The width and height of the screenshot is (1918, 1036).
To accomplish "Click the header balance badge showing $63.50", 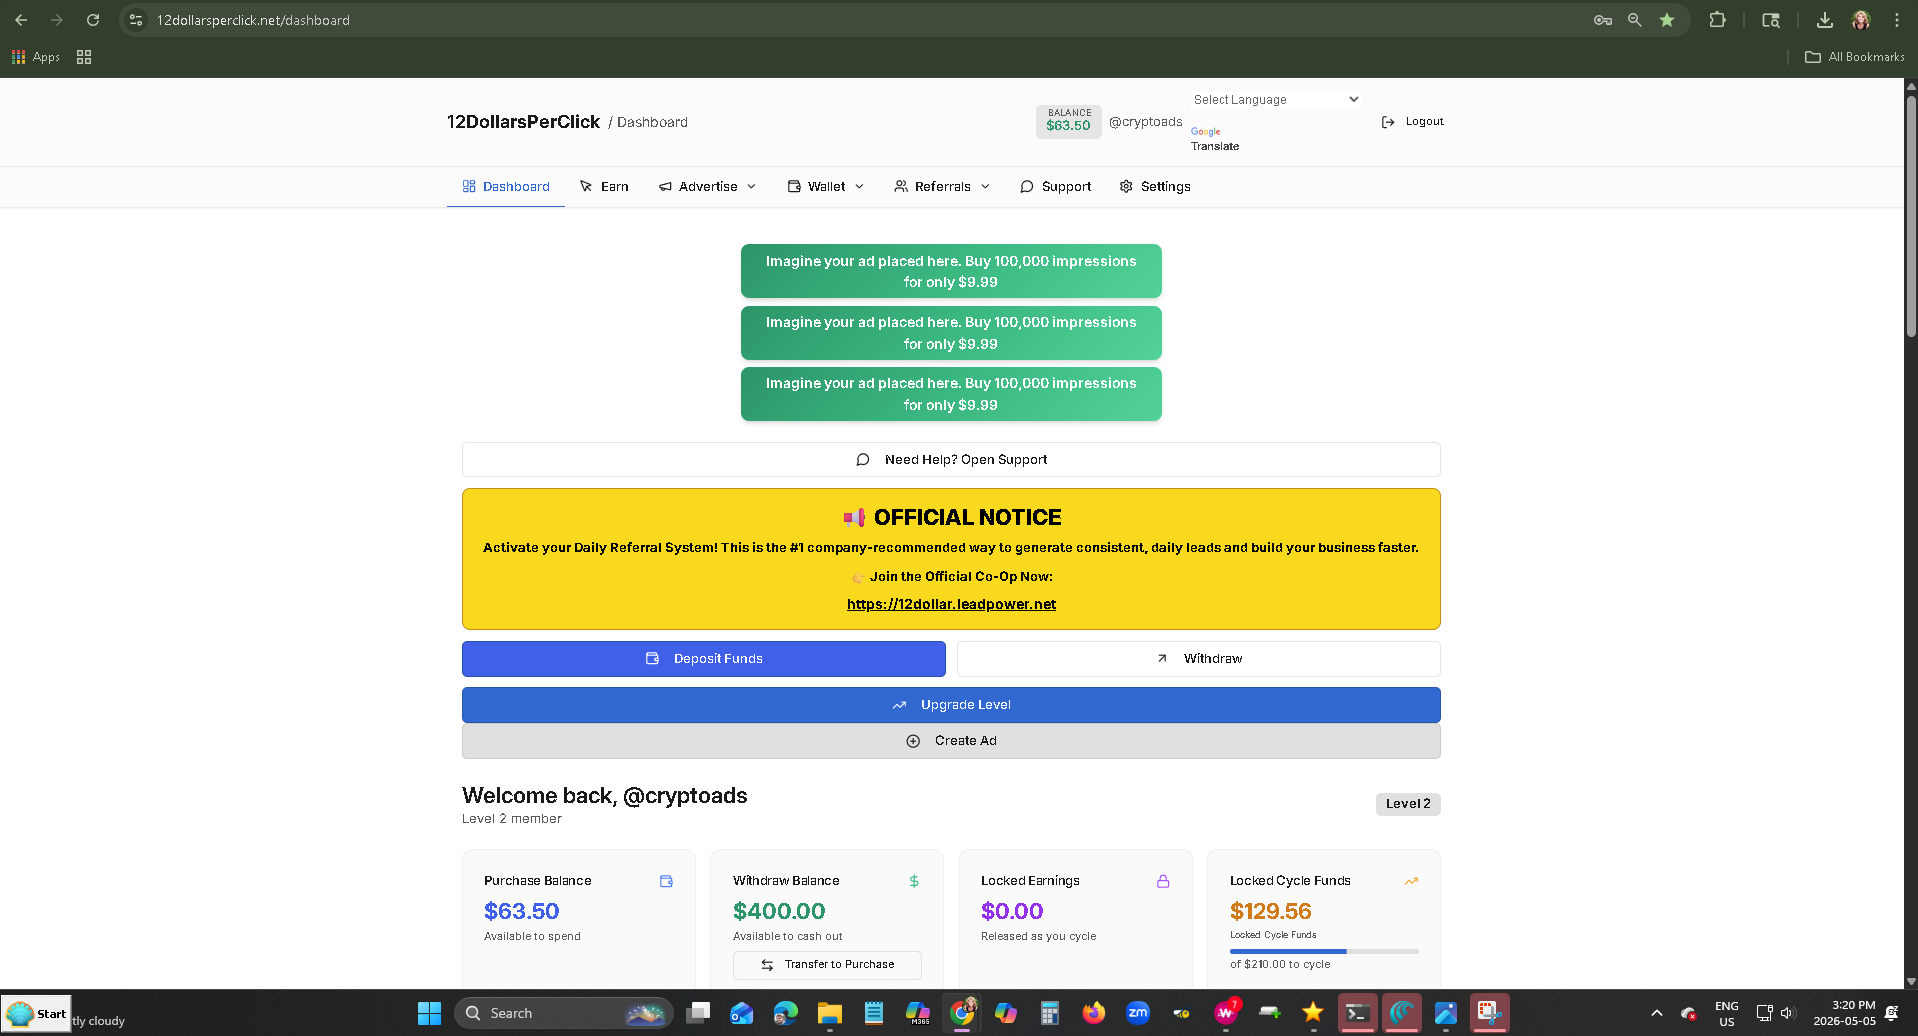I will point(1068,121).
